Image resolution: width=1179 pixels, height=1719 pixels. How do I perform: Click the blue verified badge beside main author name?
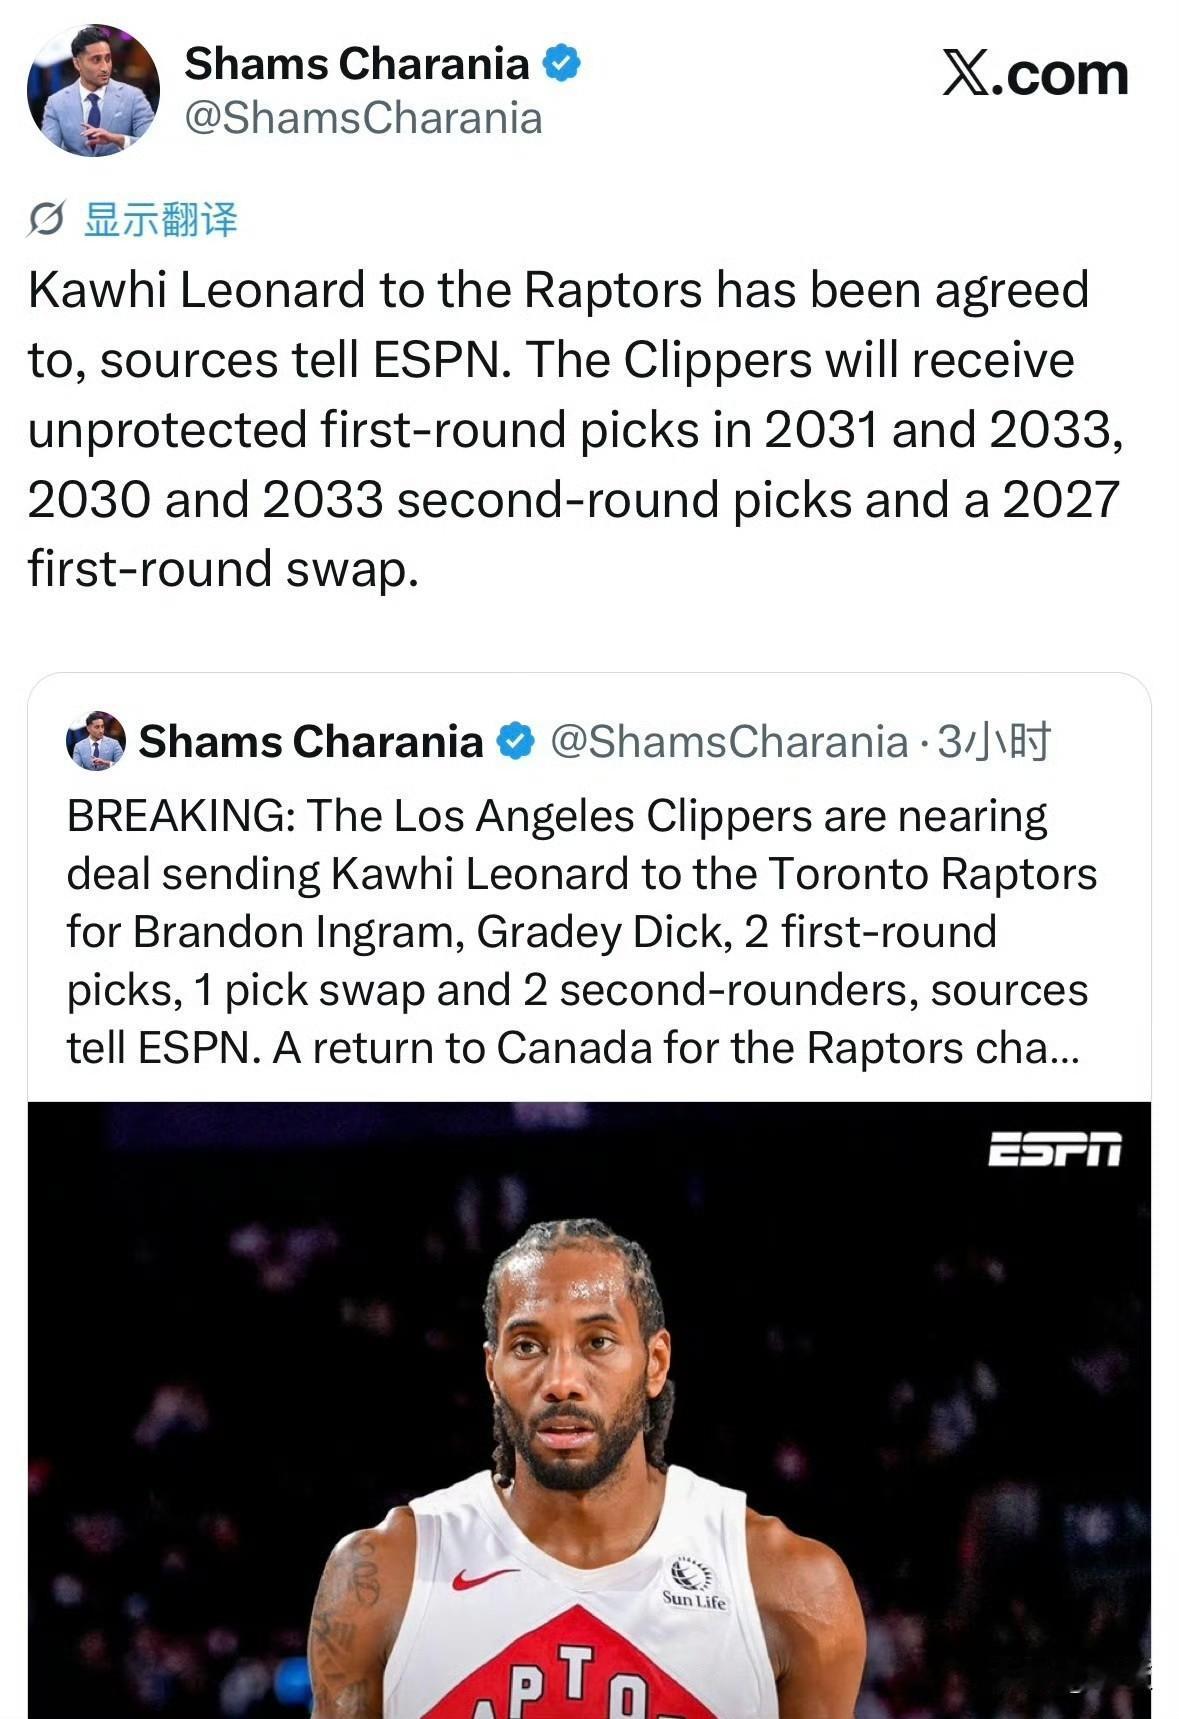pos(561,63)
